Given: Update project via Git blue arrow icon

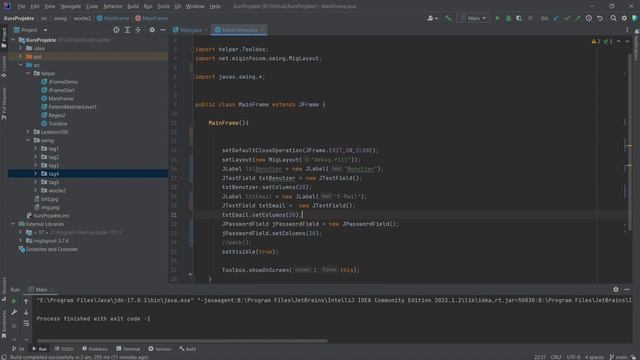Looking at the screenshot, I should pos(556,18).
